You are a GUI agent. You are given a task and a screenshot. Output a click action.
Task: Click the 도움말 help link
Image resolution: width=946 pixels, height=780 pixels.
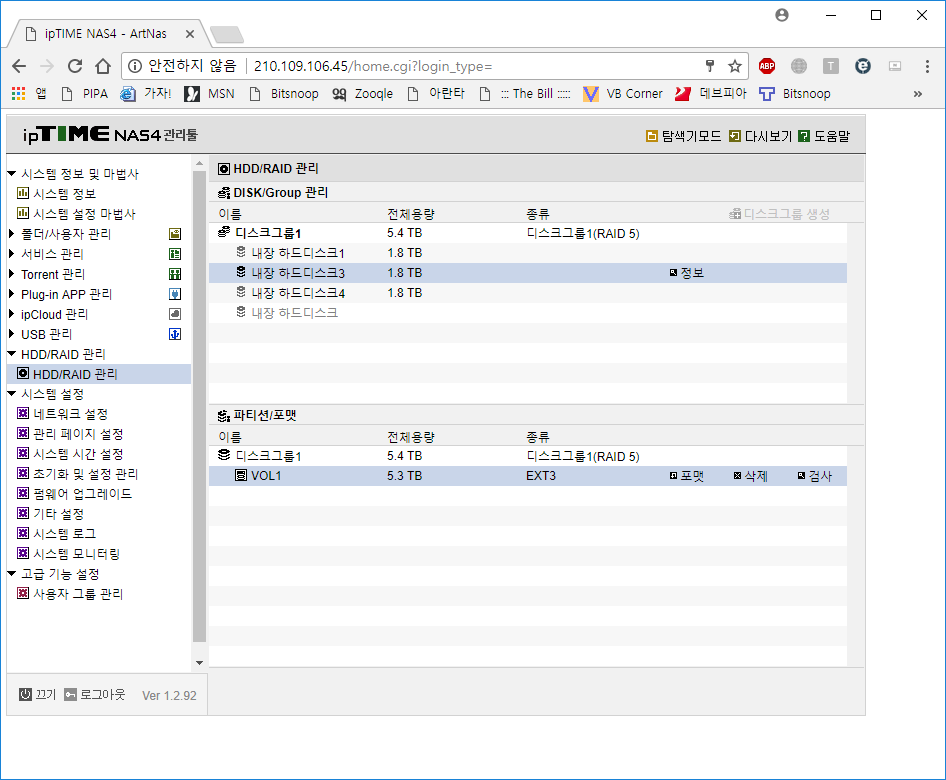point(824,136)
